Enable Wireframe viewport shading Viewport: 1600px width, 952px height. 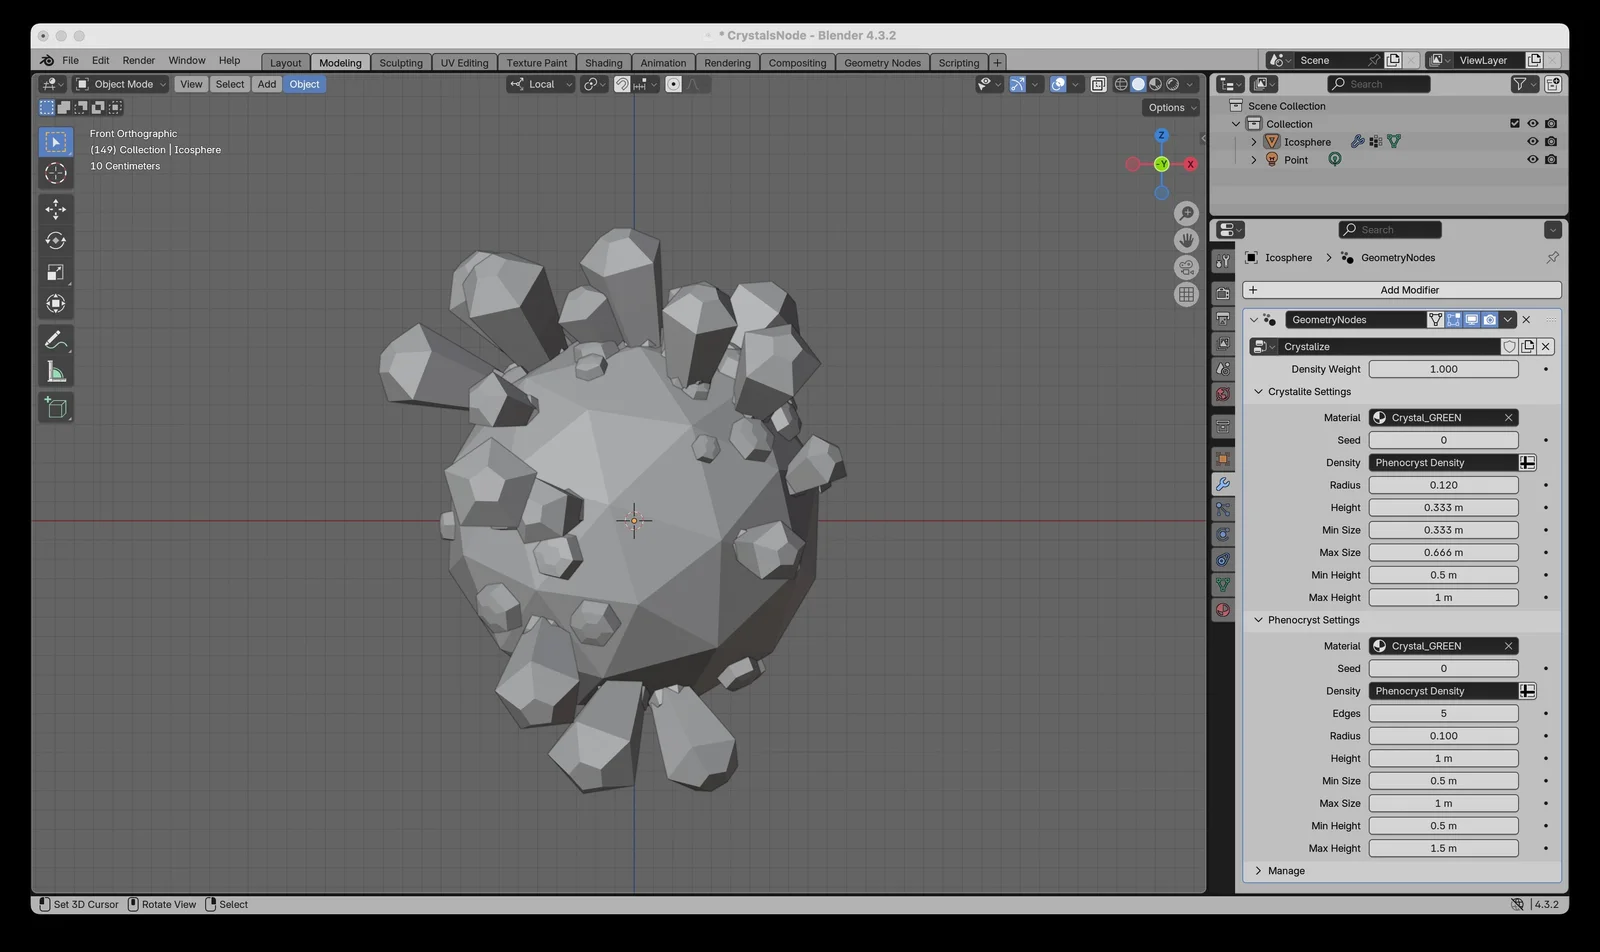pos(1121,84)
